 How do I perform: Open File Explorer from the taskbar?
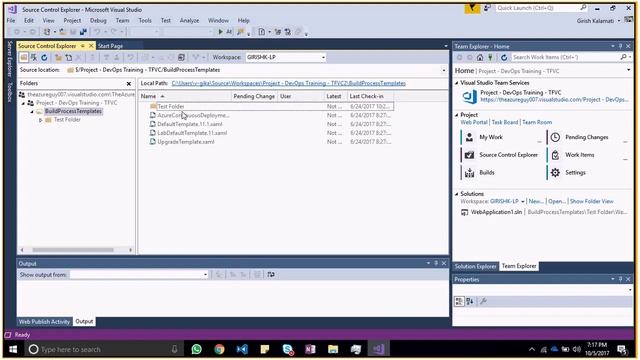click(x=333, y=349)
